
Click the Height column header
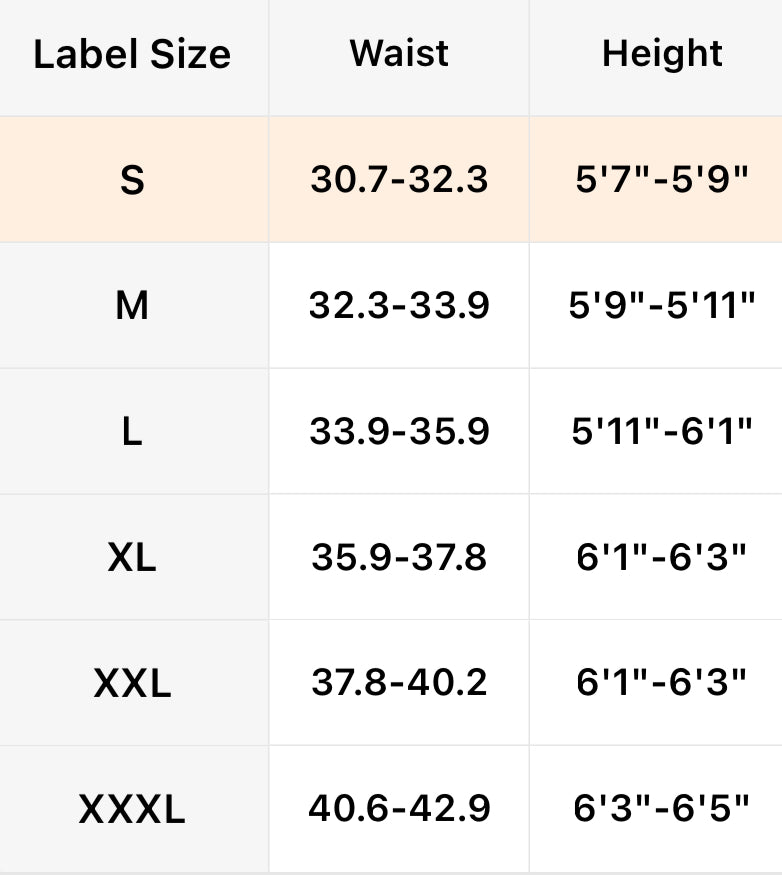point(662,54)
